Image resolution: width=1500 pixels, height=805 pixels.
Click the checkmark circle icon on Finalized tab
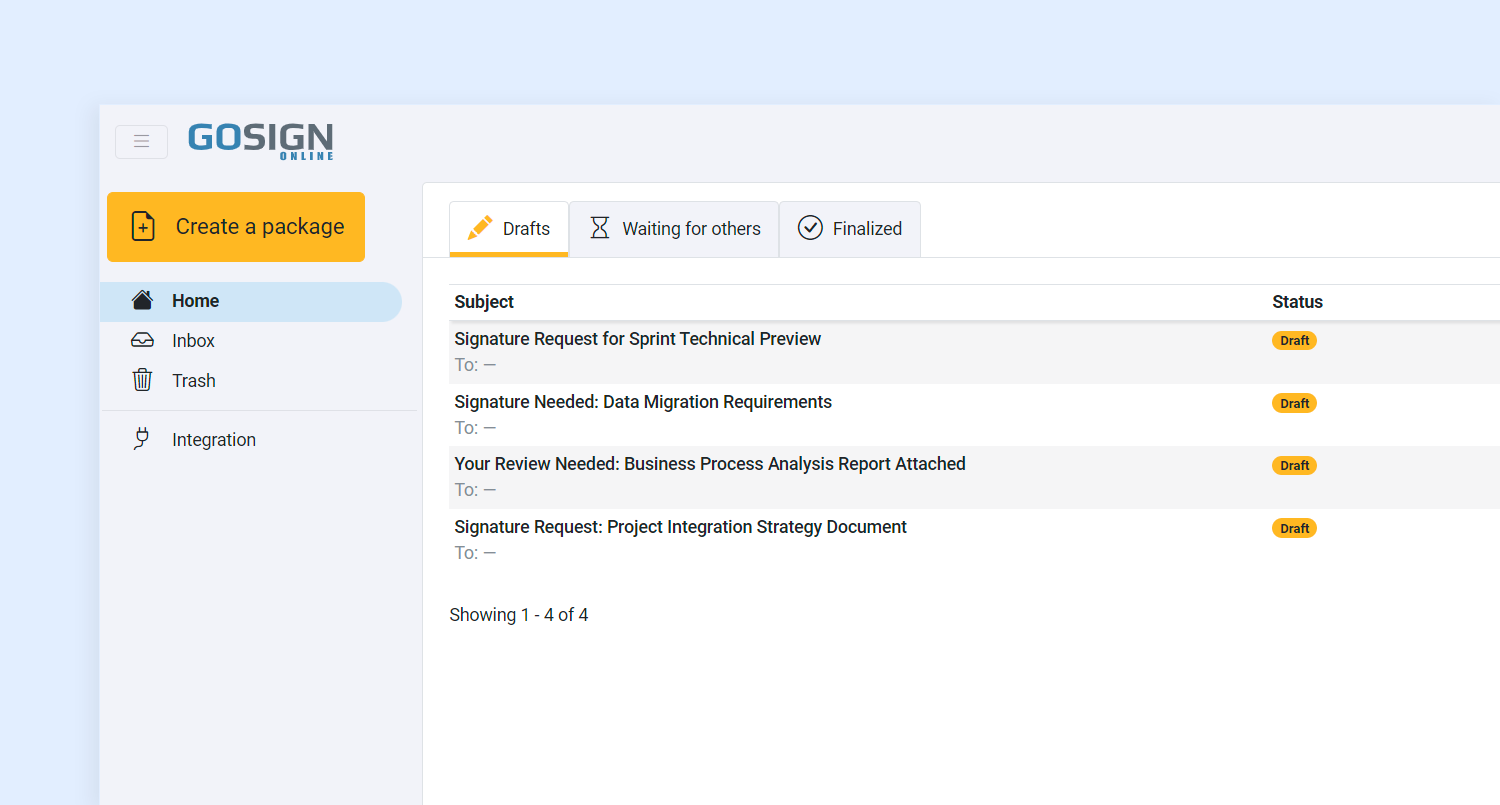809,228
